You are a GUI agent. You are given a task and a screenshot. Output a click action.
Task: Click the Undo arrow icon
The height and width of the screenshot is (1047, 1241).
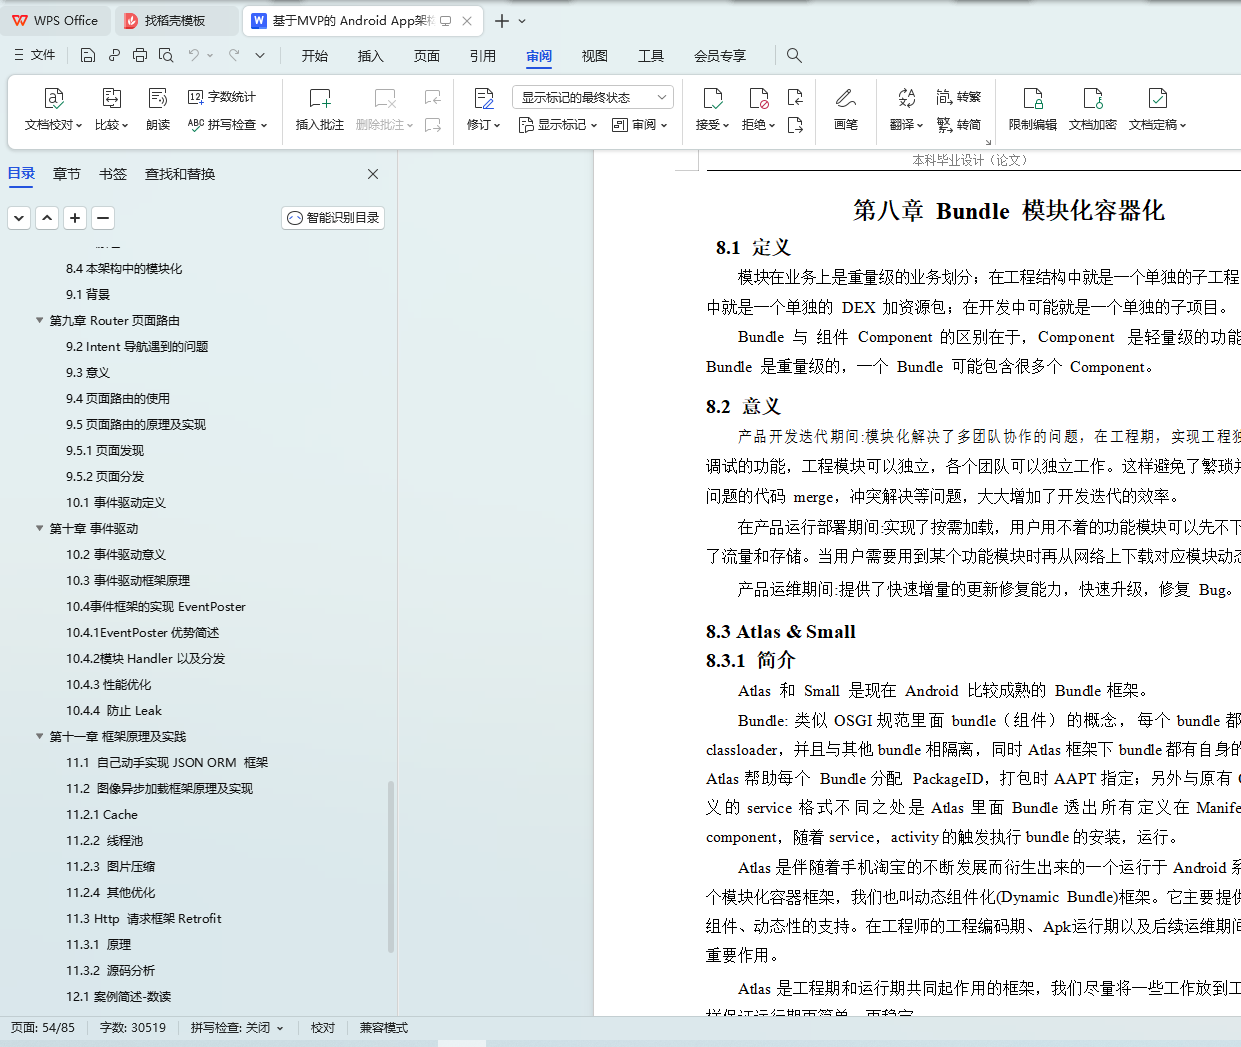coord(194,55)
